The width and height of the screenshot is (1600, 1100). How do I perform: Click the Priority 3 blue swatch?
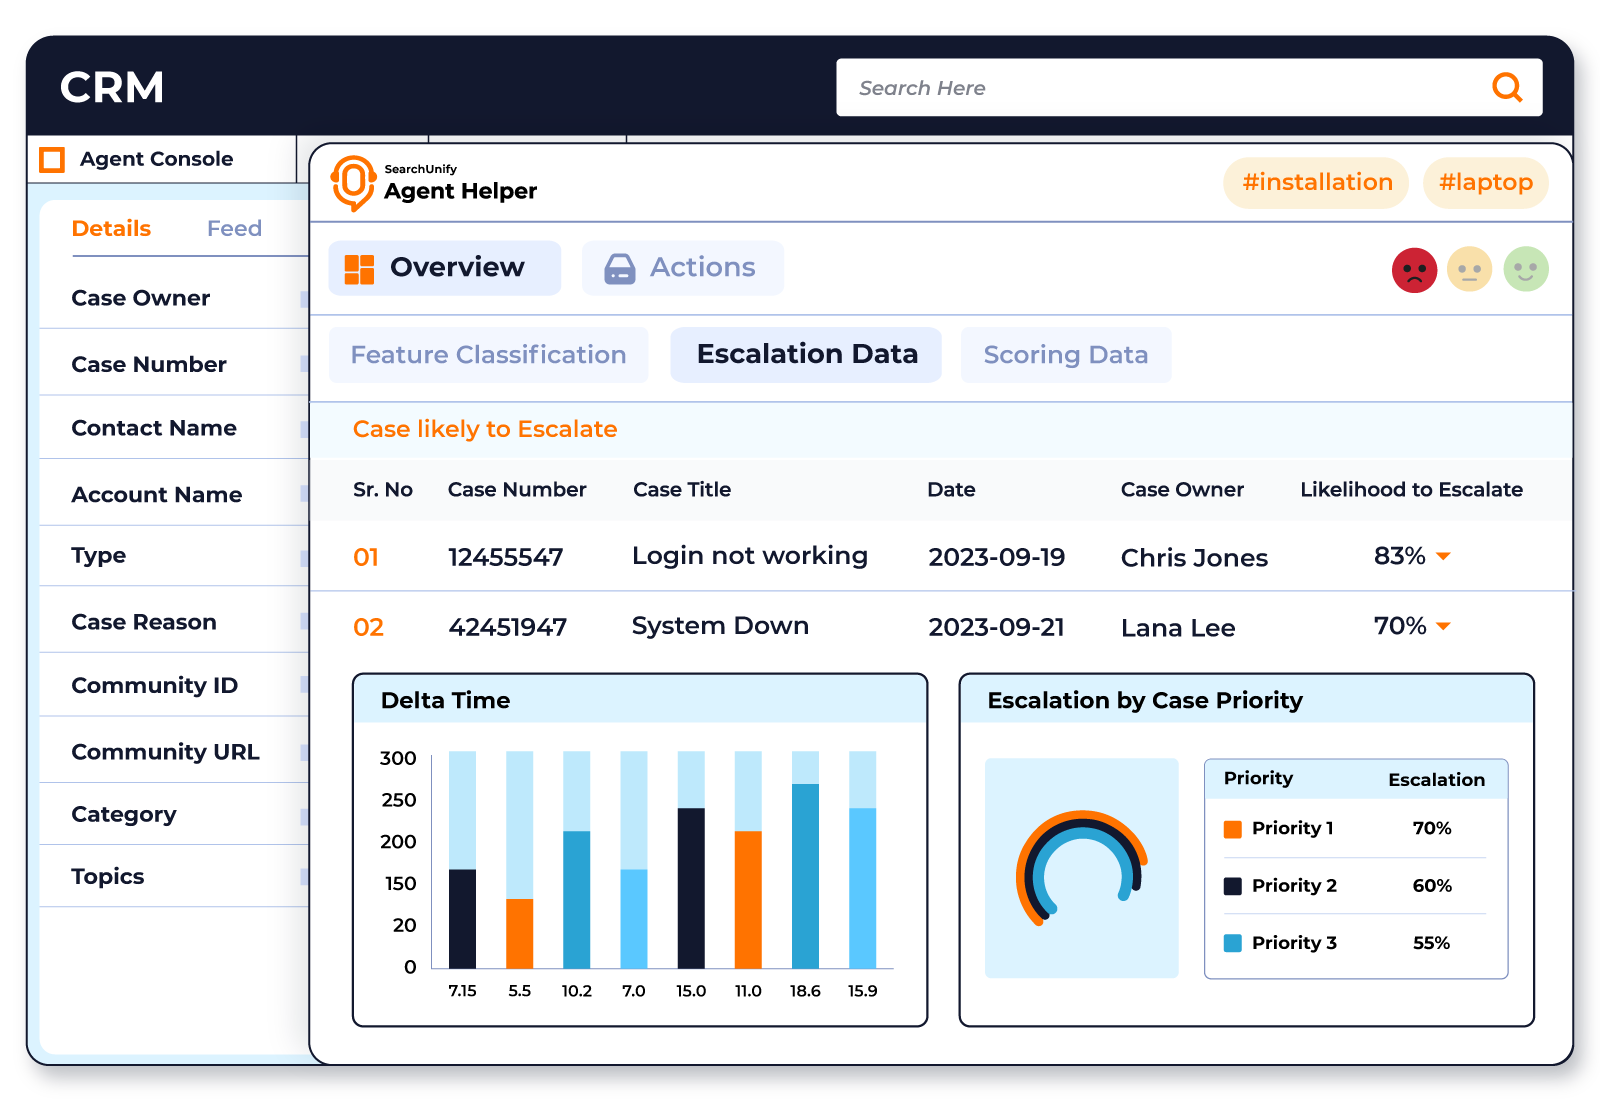(1233, 943)
